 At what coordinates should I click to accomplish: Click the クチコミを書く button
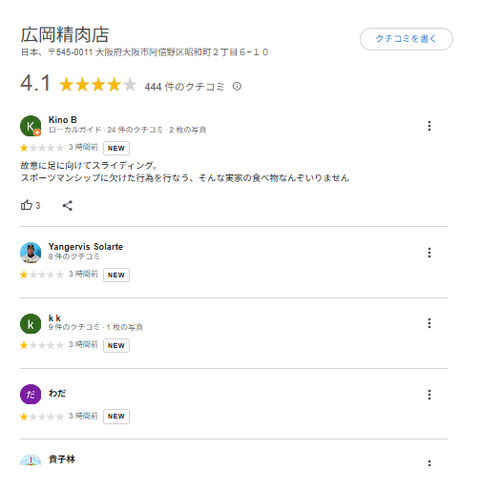tap(406, 39)
